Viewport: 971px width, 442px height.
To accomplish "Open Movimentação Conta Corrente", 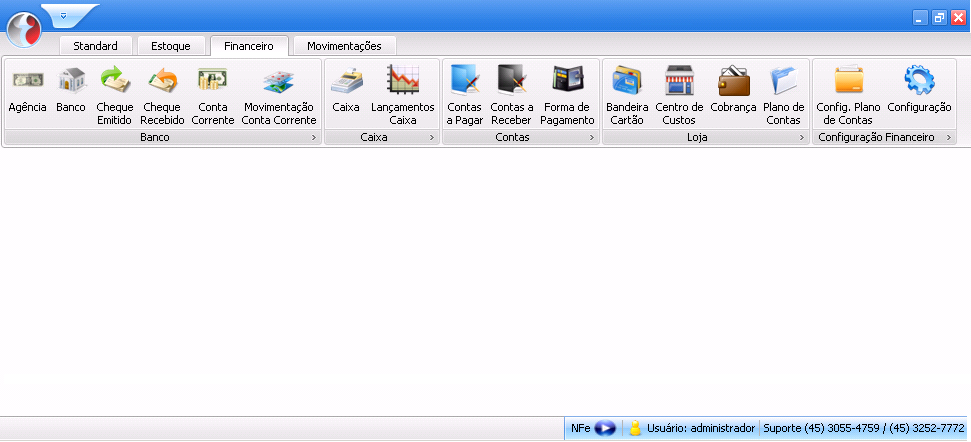I will pyautogui.click(x=279, y=95).
